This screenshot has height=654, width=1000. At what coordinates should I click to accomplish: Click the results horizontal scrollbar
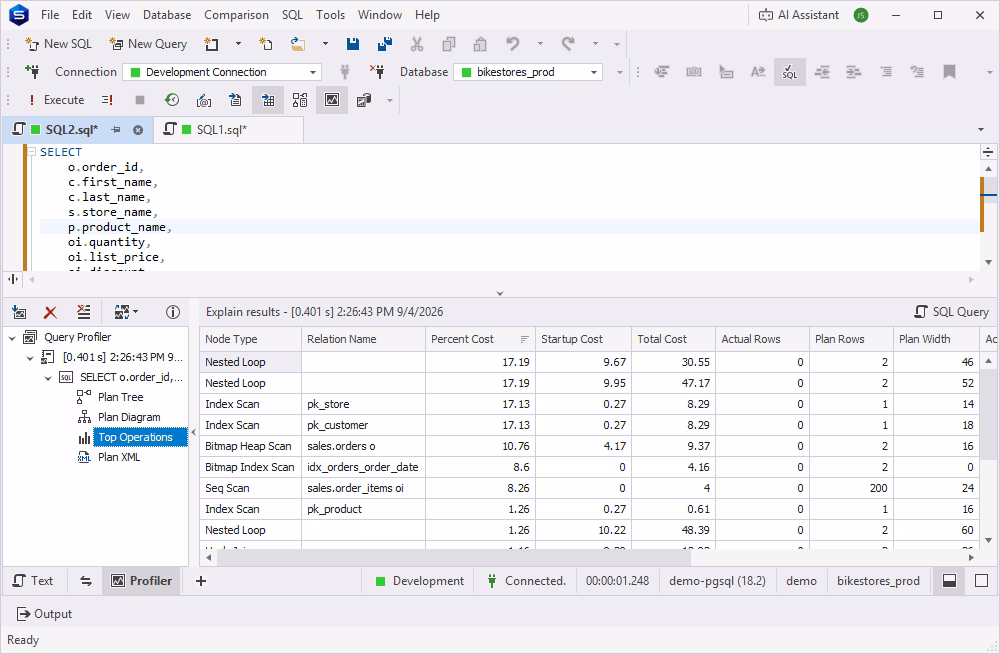(454, 558)
